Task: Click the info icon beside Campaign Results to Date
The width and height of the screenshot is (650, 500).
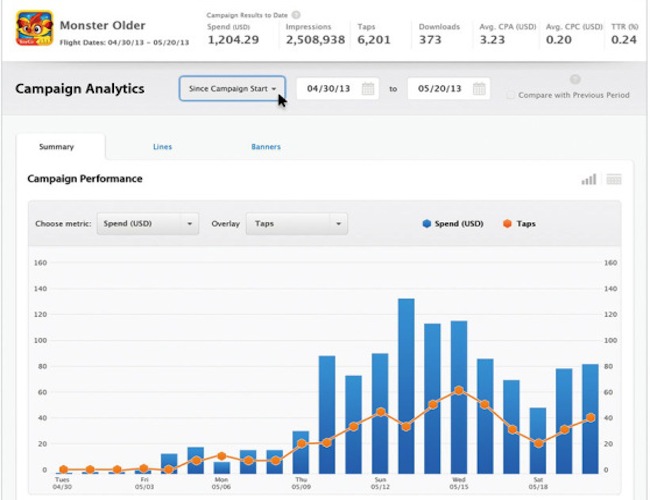Action: point(296,15)
